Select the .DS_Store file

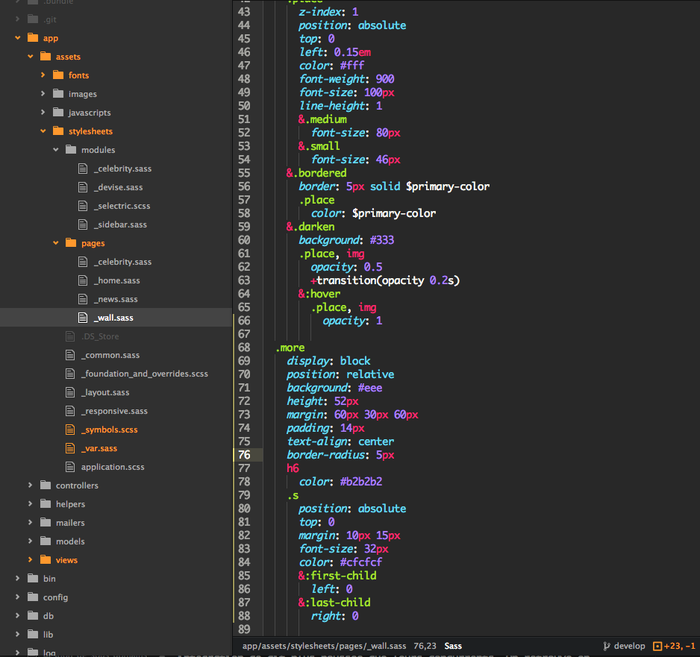(x=100, y=337)
